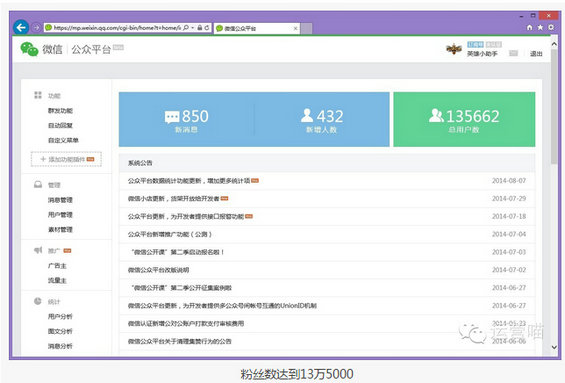Viewport: 565px width, 383px height.
Task: Click the page scrollbar up arrow
Action: point(554,44)
